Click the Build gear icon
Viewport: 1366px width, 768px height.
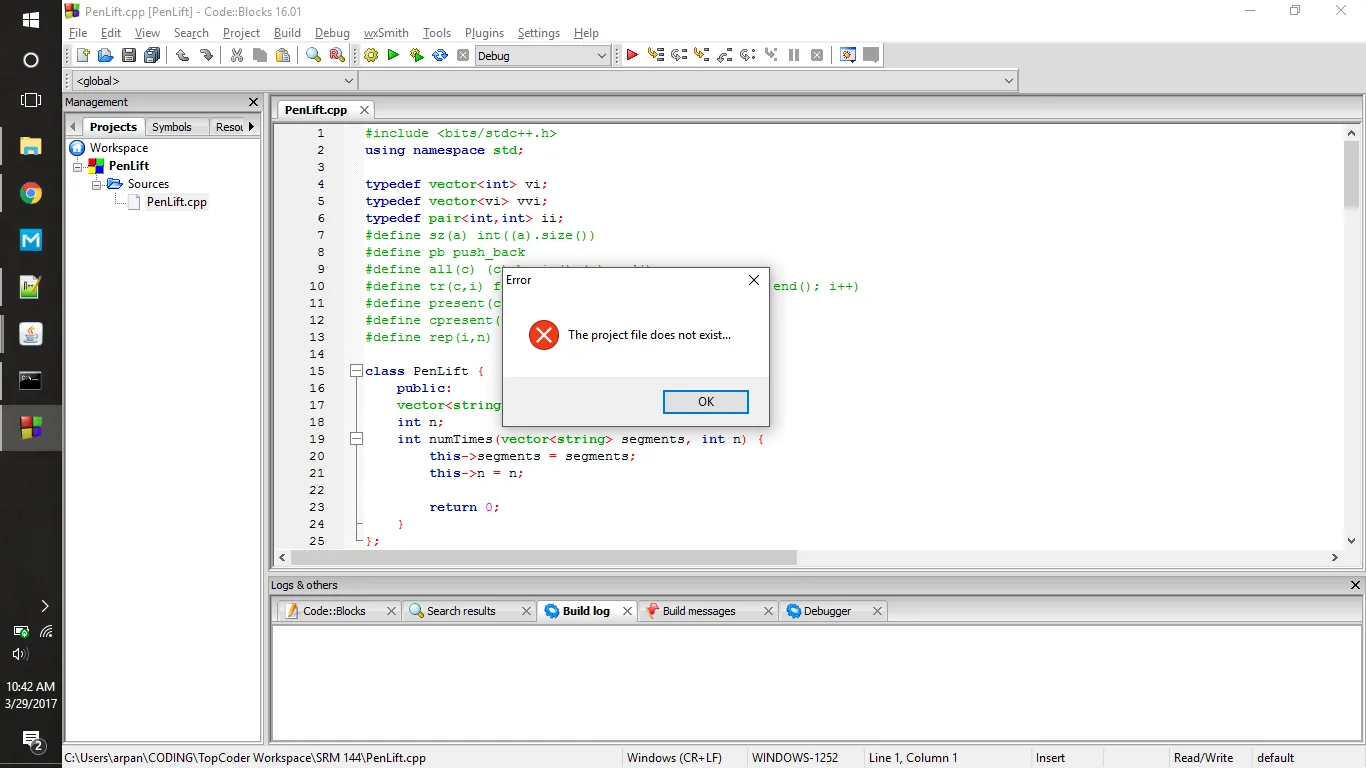coord(371,56)
